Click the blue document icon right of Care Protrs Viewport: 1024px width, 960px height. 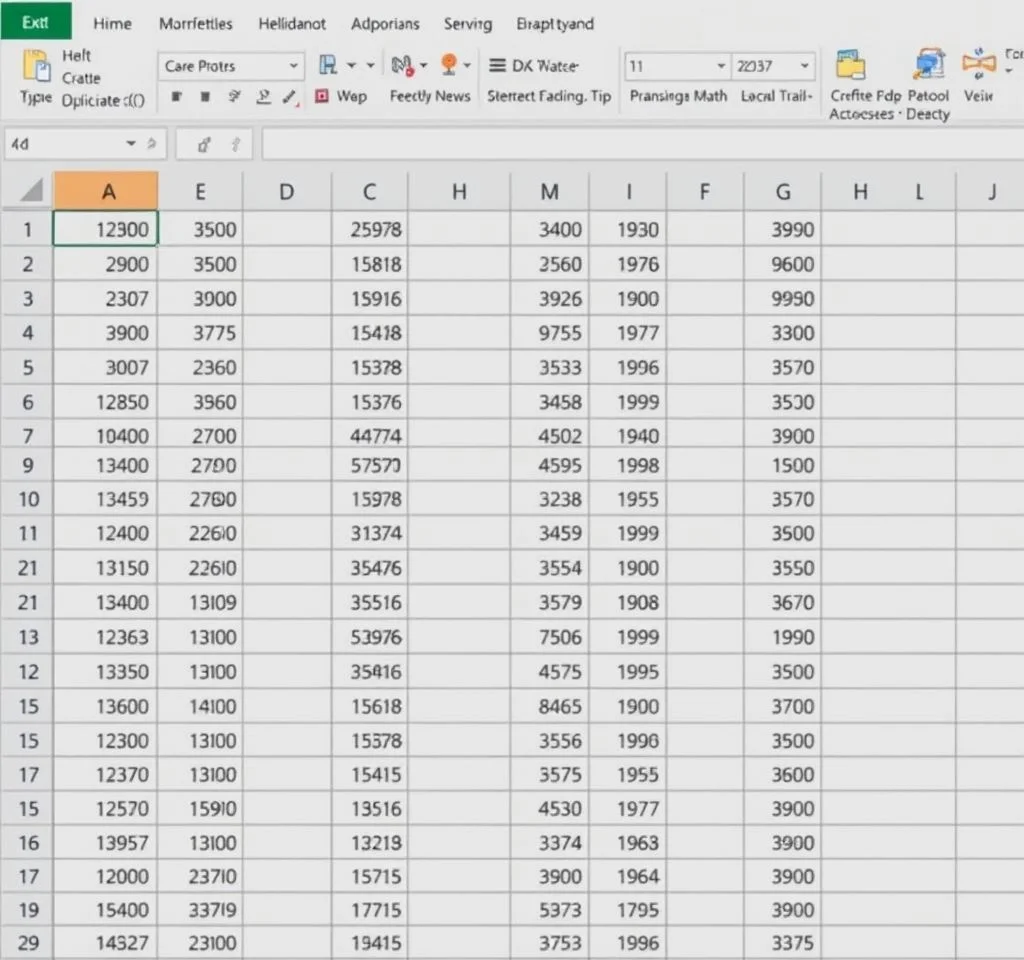click(x=327, y=66)
